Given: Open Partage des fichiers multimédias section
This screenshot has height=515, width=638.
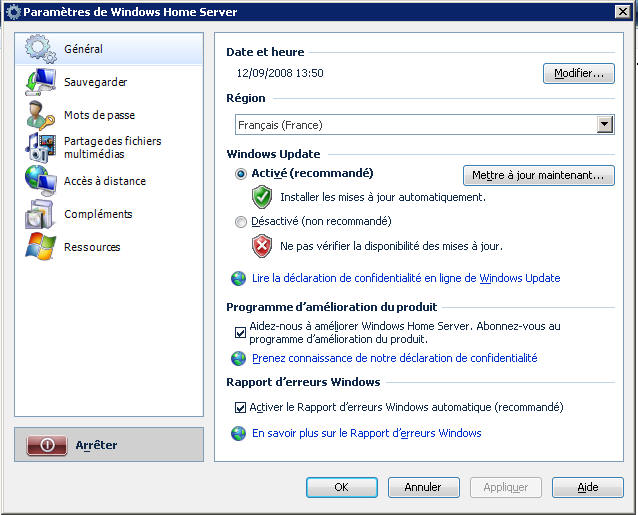Looking at the screenshot, I should [x=109, y=147].
